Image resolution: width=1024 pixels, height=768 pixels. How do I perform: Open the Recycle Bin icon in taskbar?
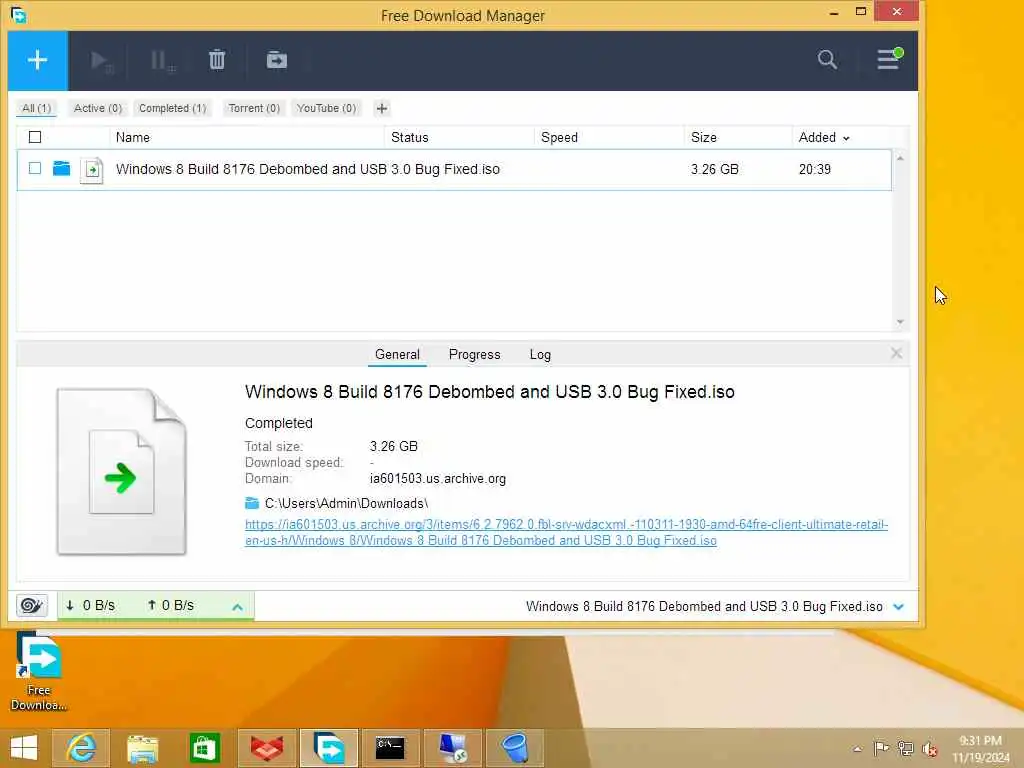click(x=515, y=748)
